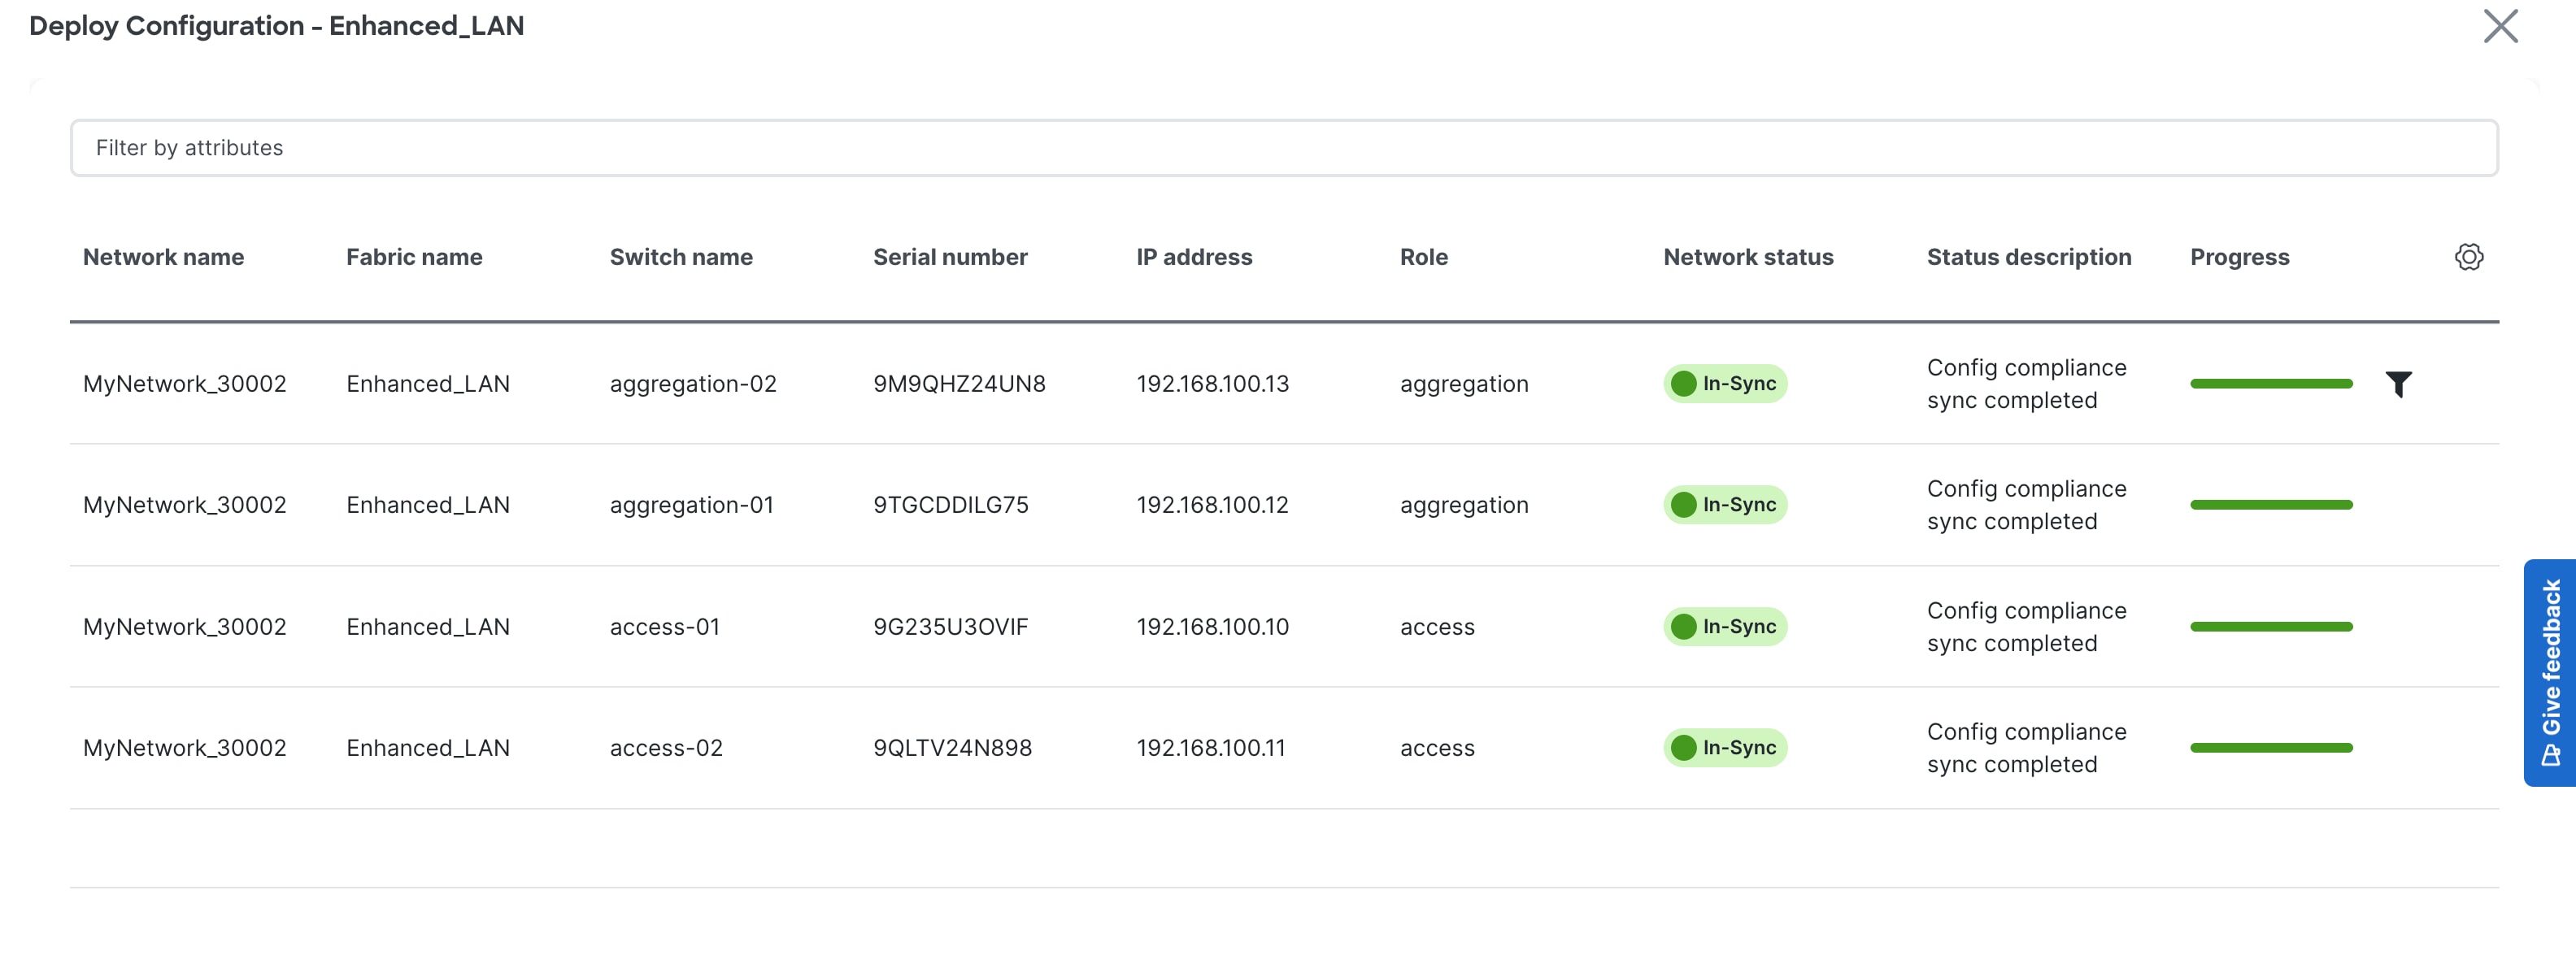Select the access-01 switch name
This screenshot has height=964, width=2576.
[x=664, y=627]
